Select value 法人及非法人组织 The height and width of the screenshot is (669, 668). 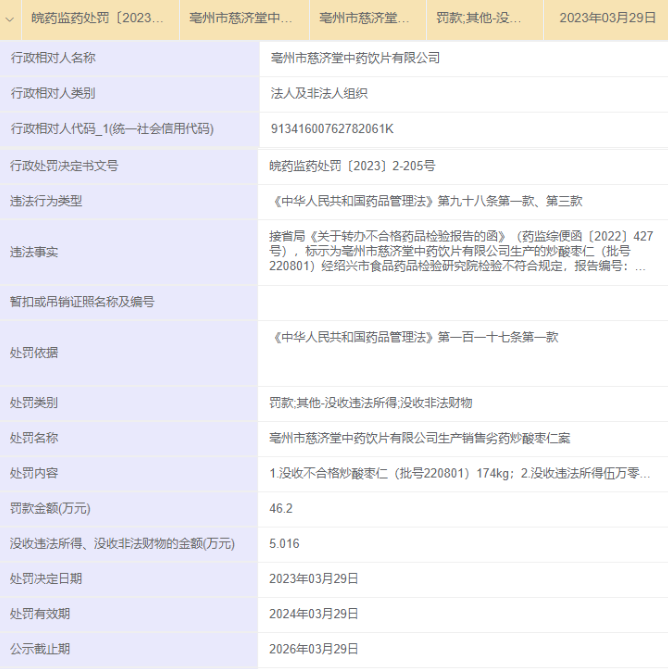pos(319,93)
